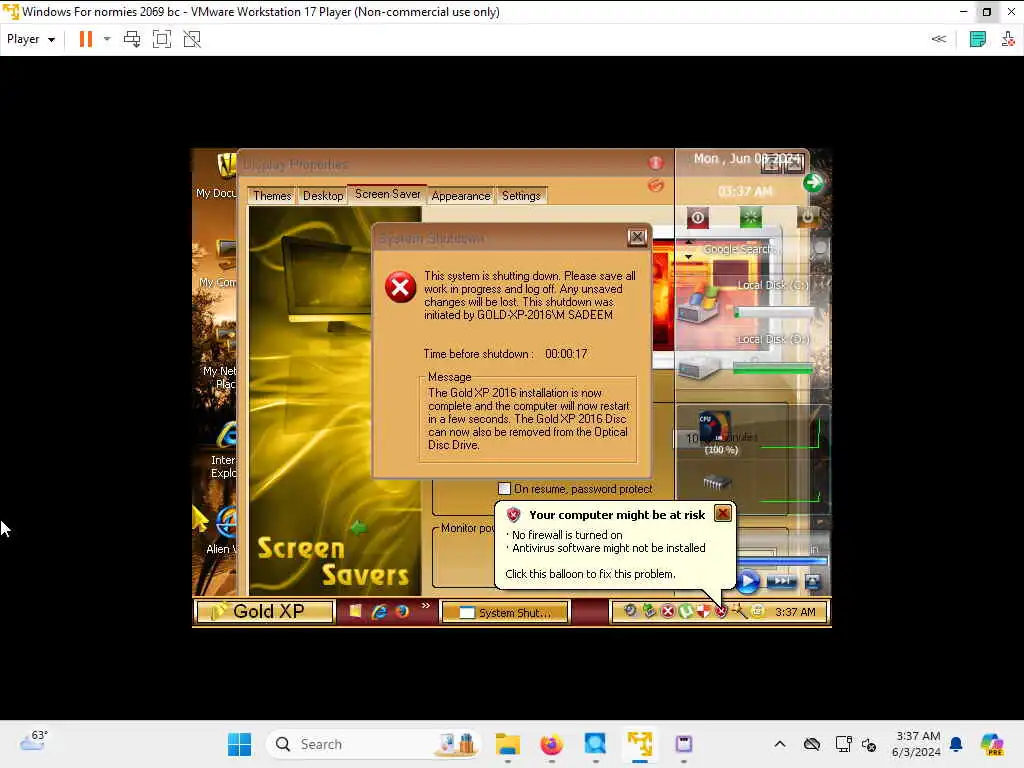
Task: Click the Windows clock showing 6/3/2024
Action: (x=916, y=744)
